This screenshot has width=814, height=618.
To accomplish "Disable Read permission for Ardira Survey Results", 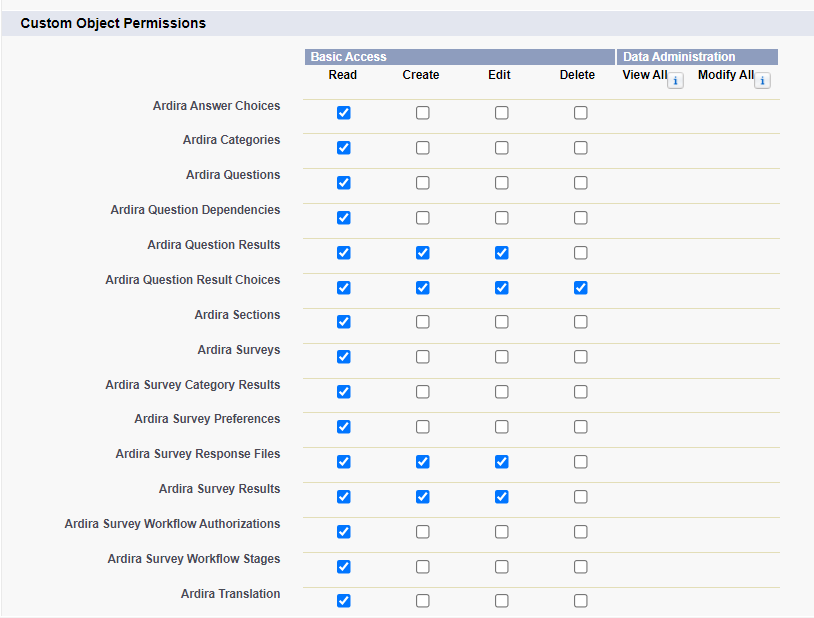I will pyautogui.click(x=344, y=497).
